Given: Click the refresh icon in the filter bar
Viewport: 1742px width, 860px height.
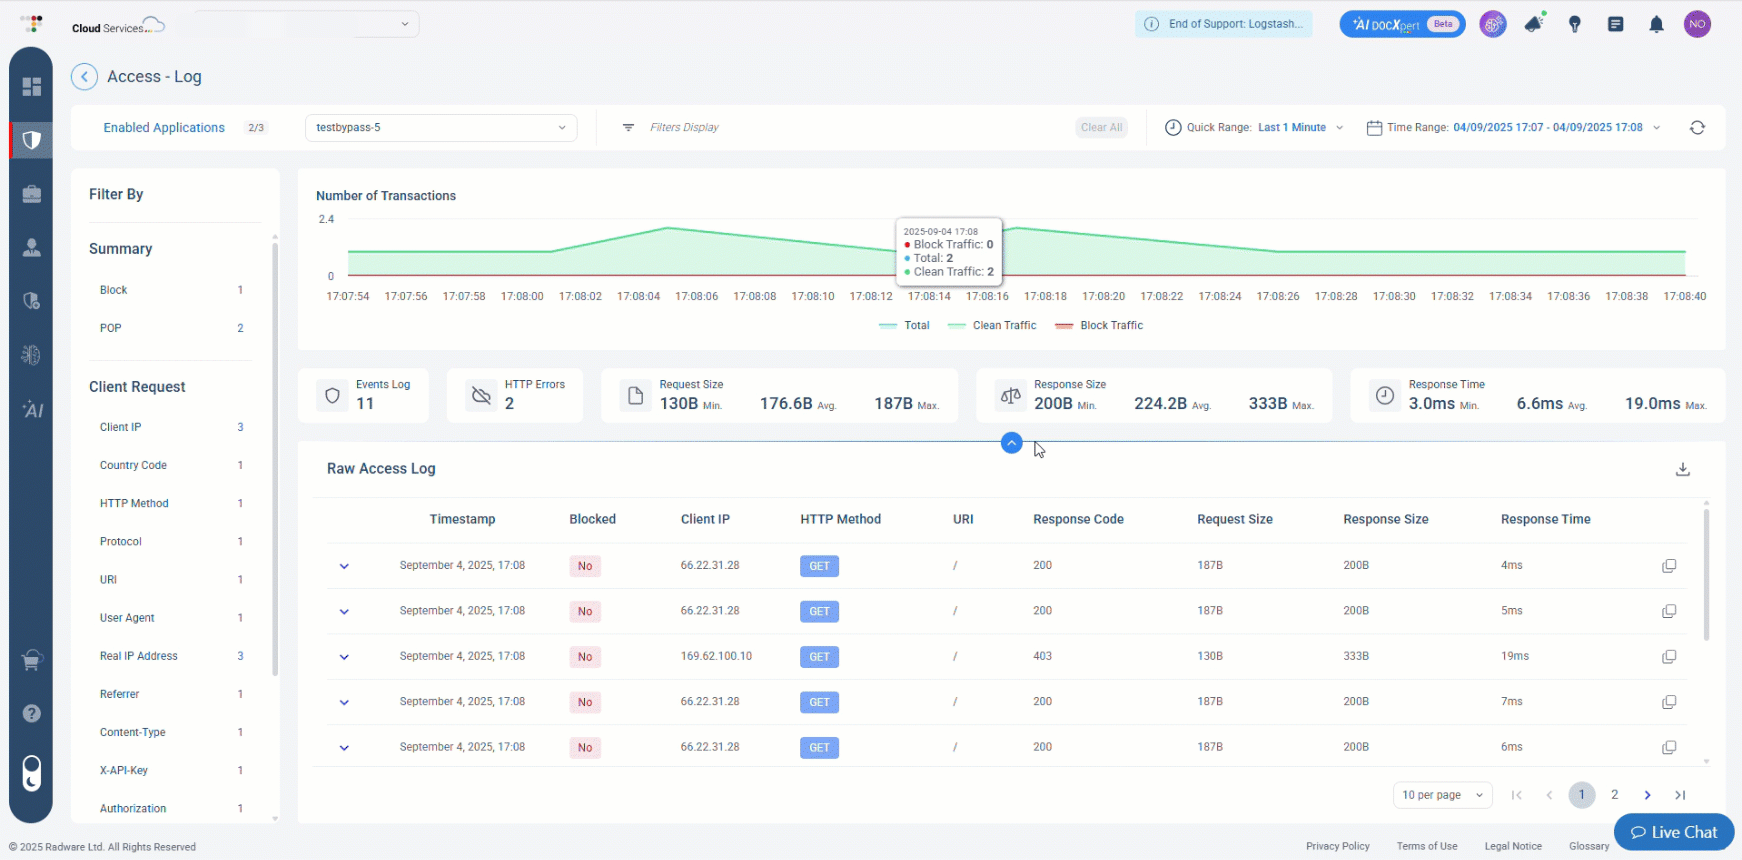Looking at the screenshot, I should pos(1697,128).
